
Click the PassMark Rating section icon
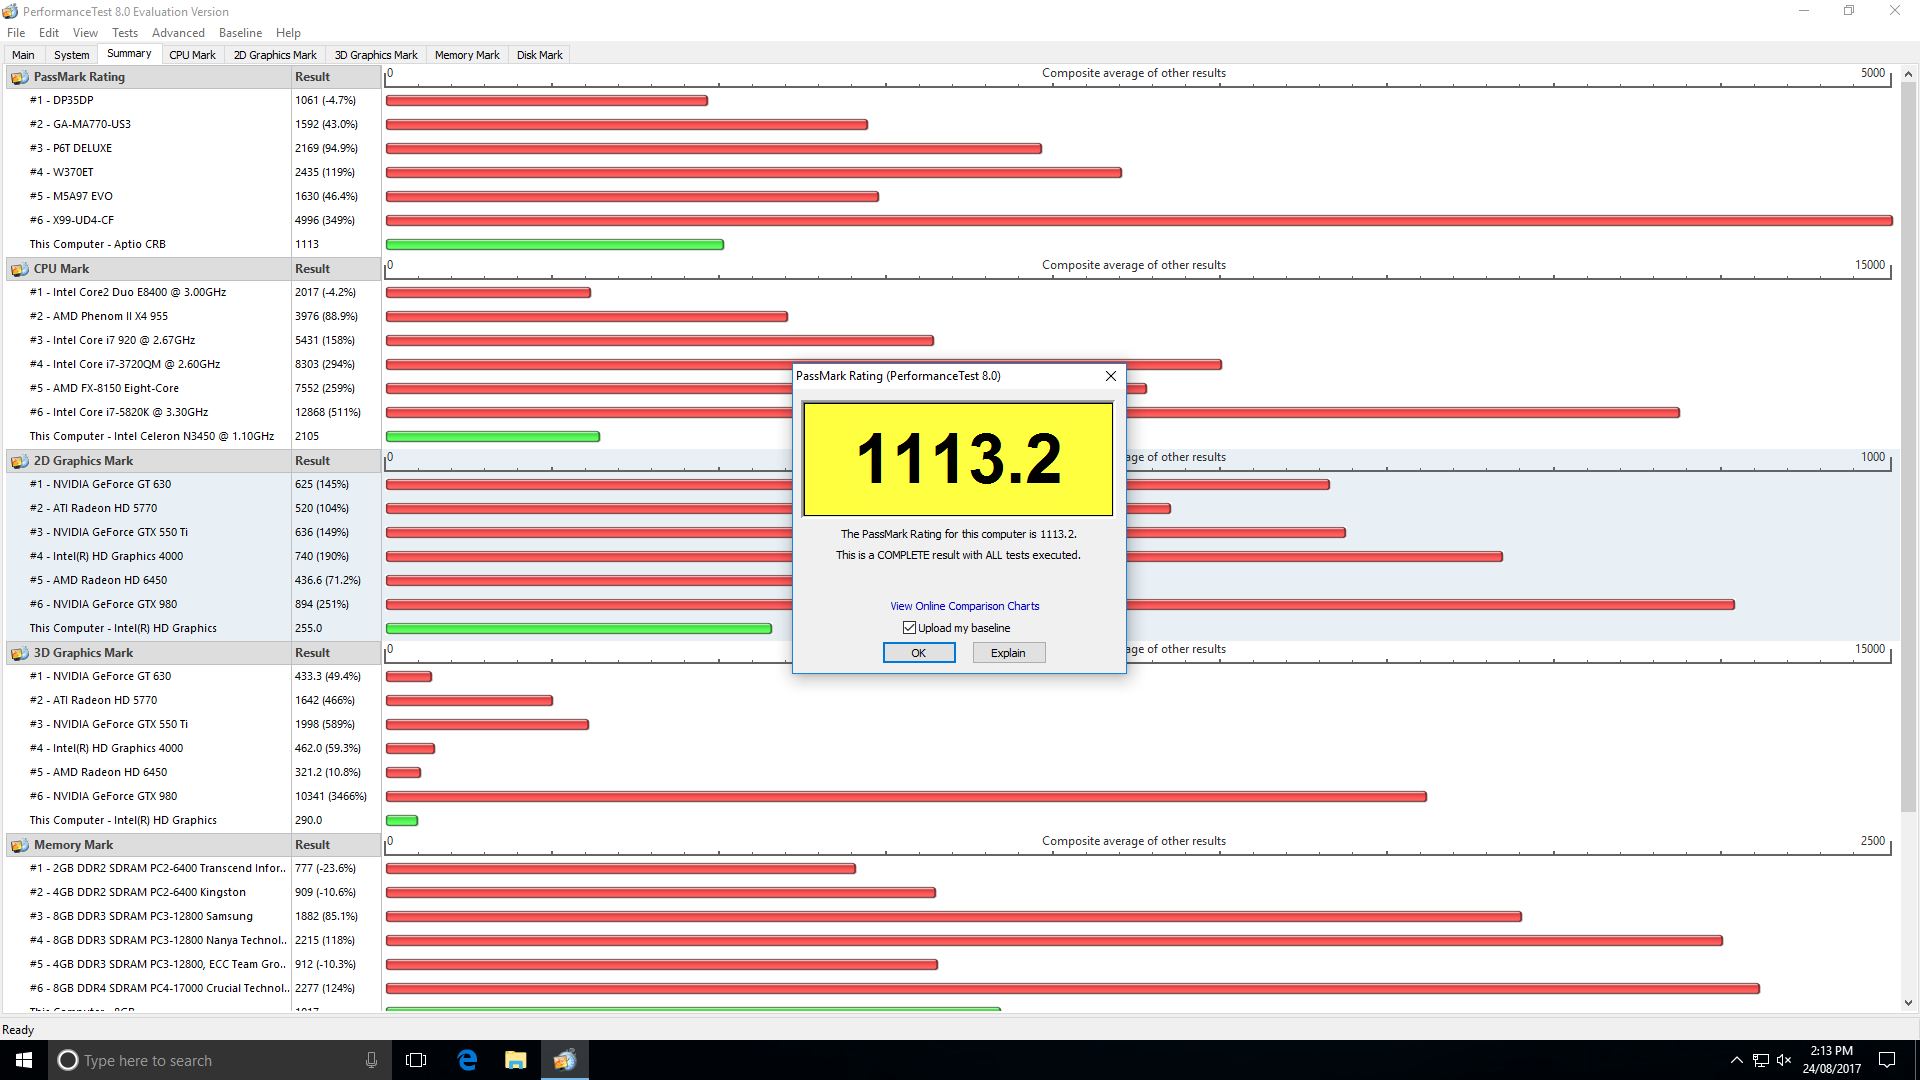point(19,77)
